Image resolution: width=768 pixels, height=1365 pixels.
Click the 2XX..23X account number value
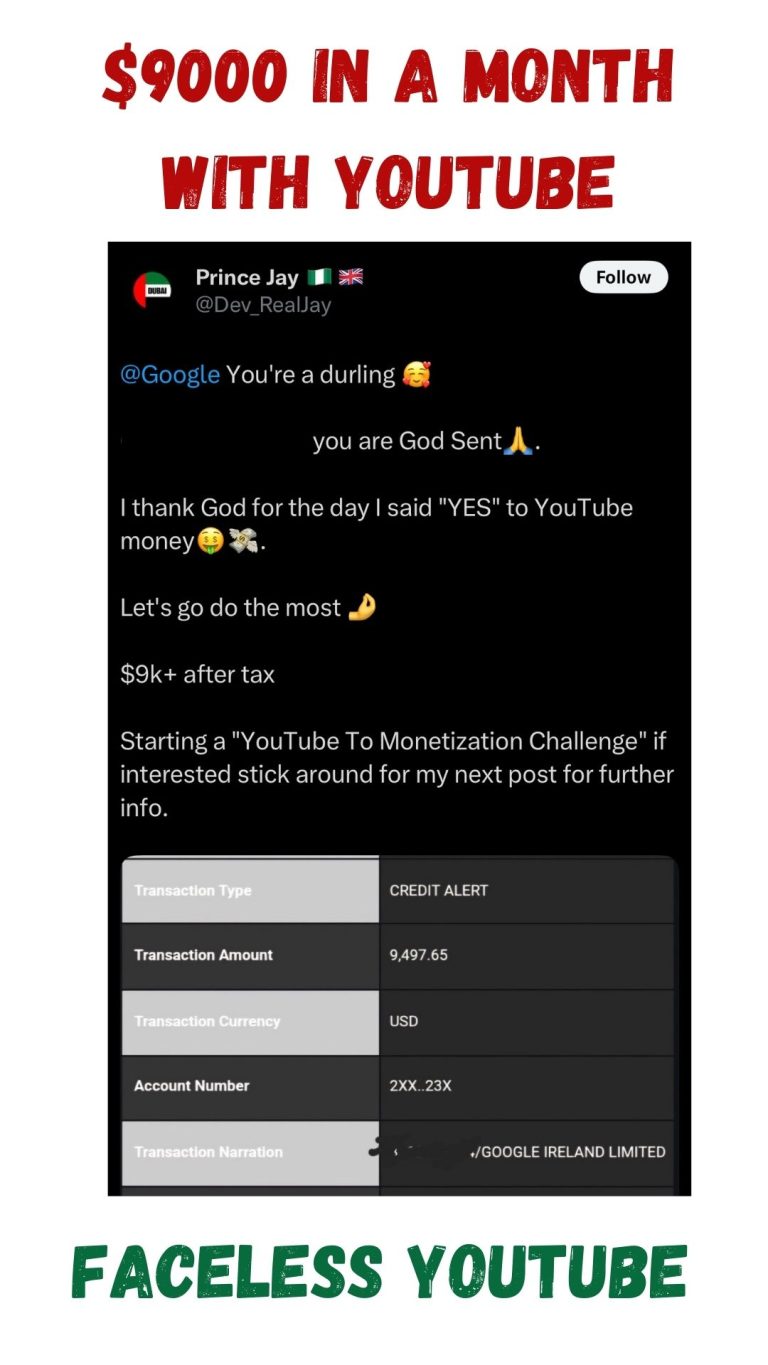(420, 1086)
